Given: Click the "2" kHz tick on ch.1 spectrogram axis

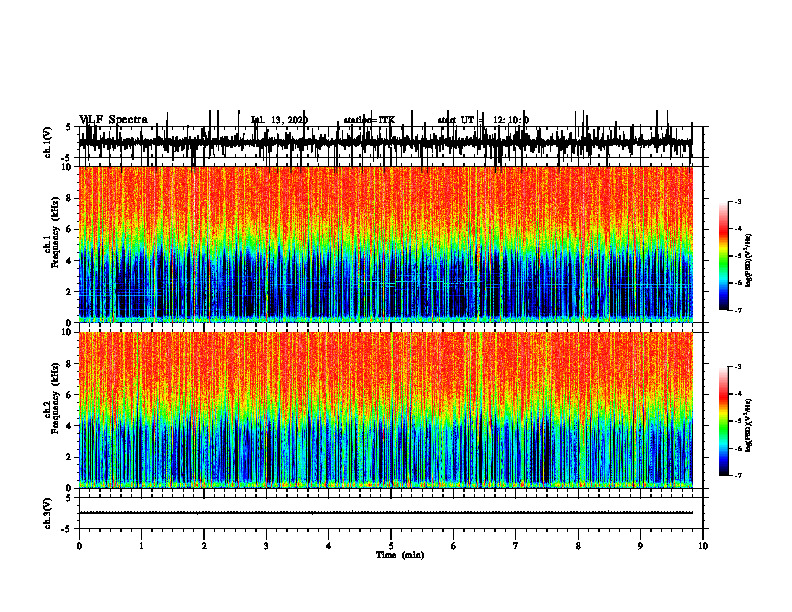Looking at the screenshot, I should click(x=70, y=291).
